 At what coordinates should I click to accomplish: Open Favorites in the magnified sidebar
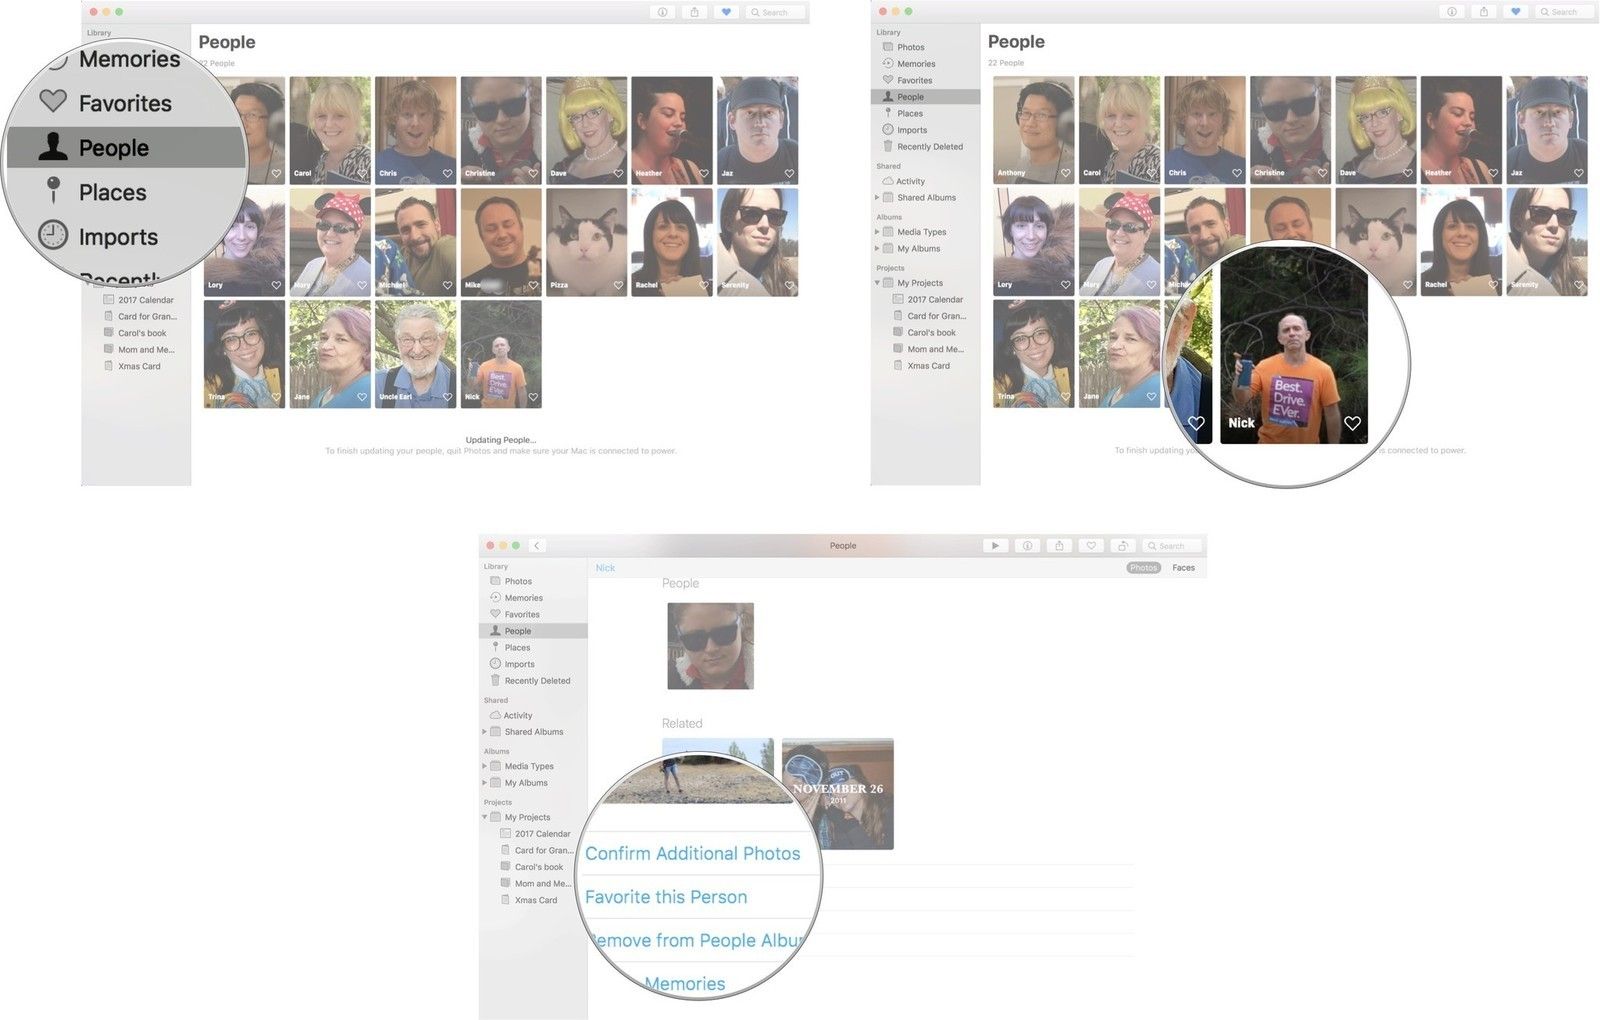[124, 103]
